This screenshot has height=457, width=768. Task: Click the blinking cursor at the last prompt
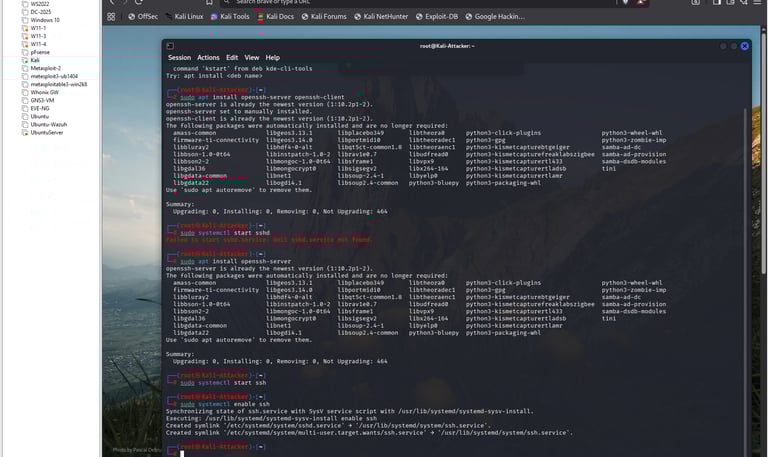click(x=182, y=454)
